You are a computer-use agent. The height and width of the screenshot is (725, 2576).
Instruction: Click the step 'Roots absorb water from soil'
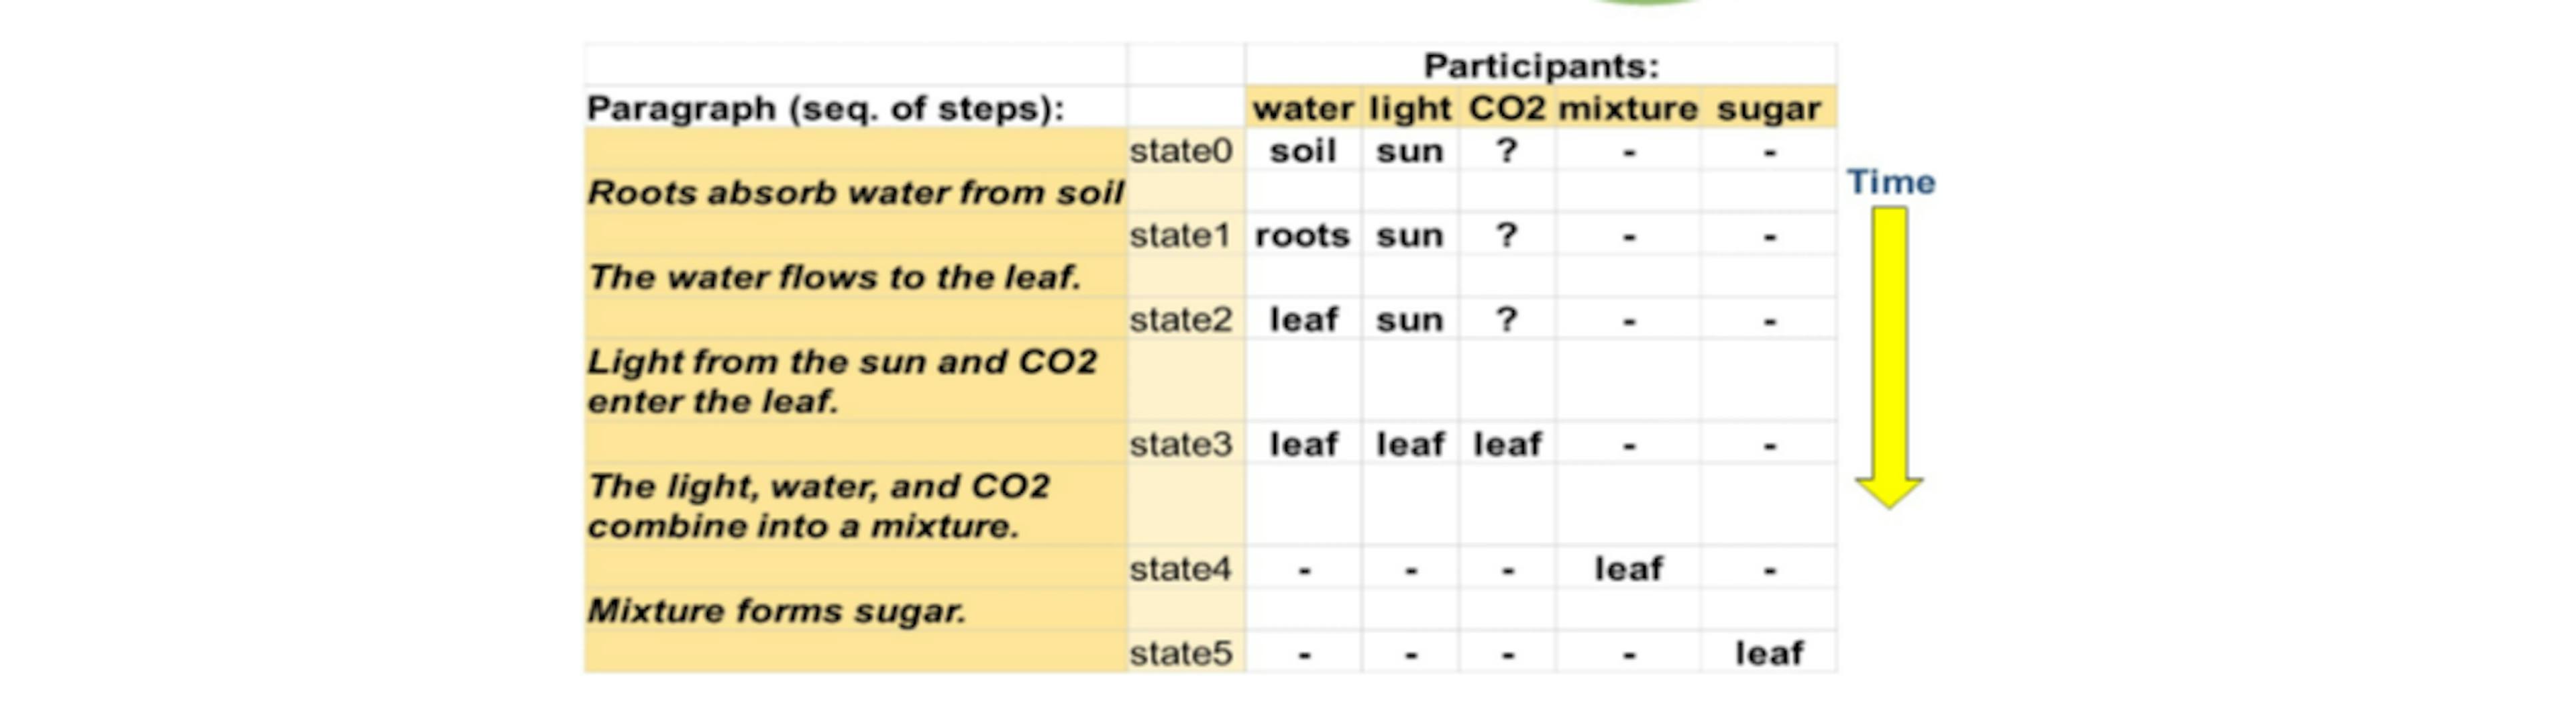(x=855, y=192)
